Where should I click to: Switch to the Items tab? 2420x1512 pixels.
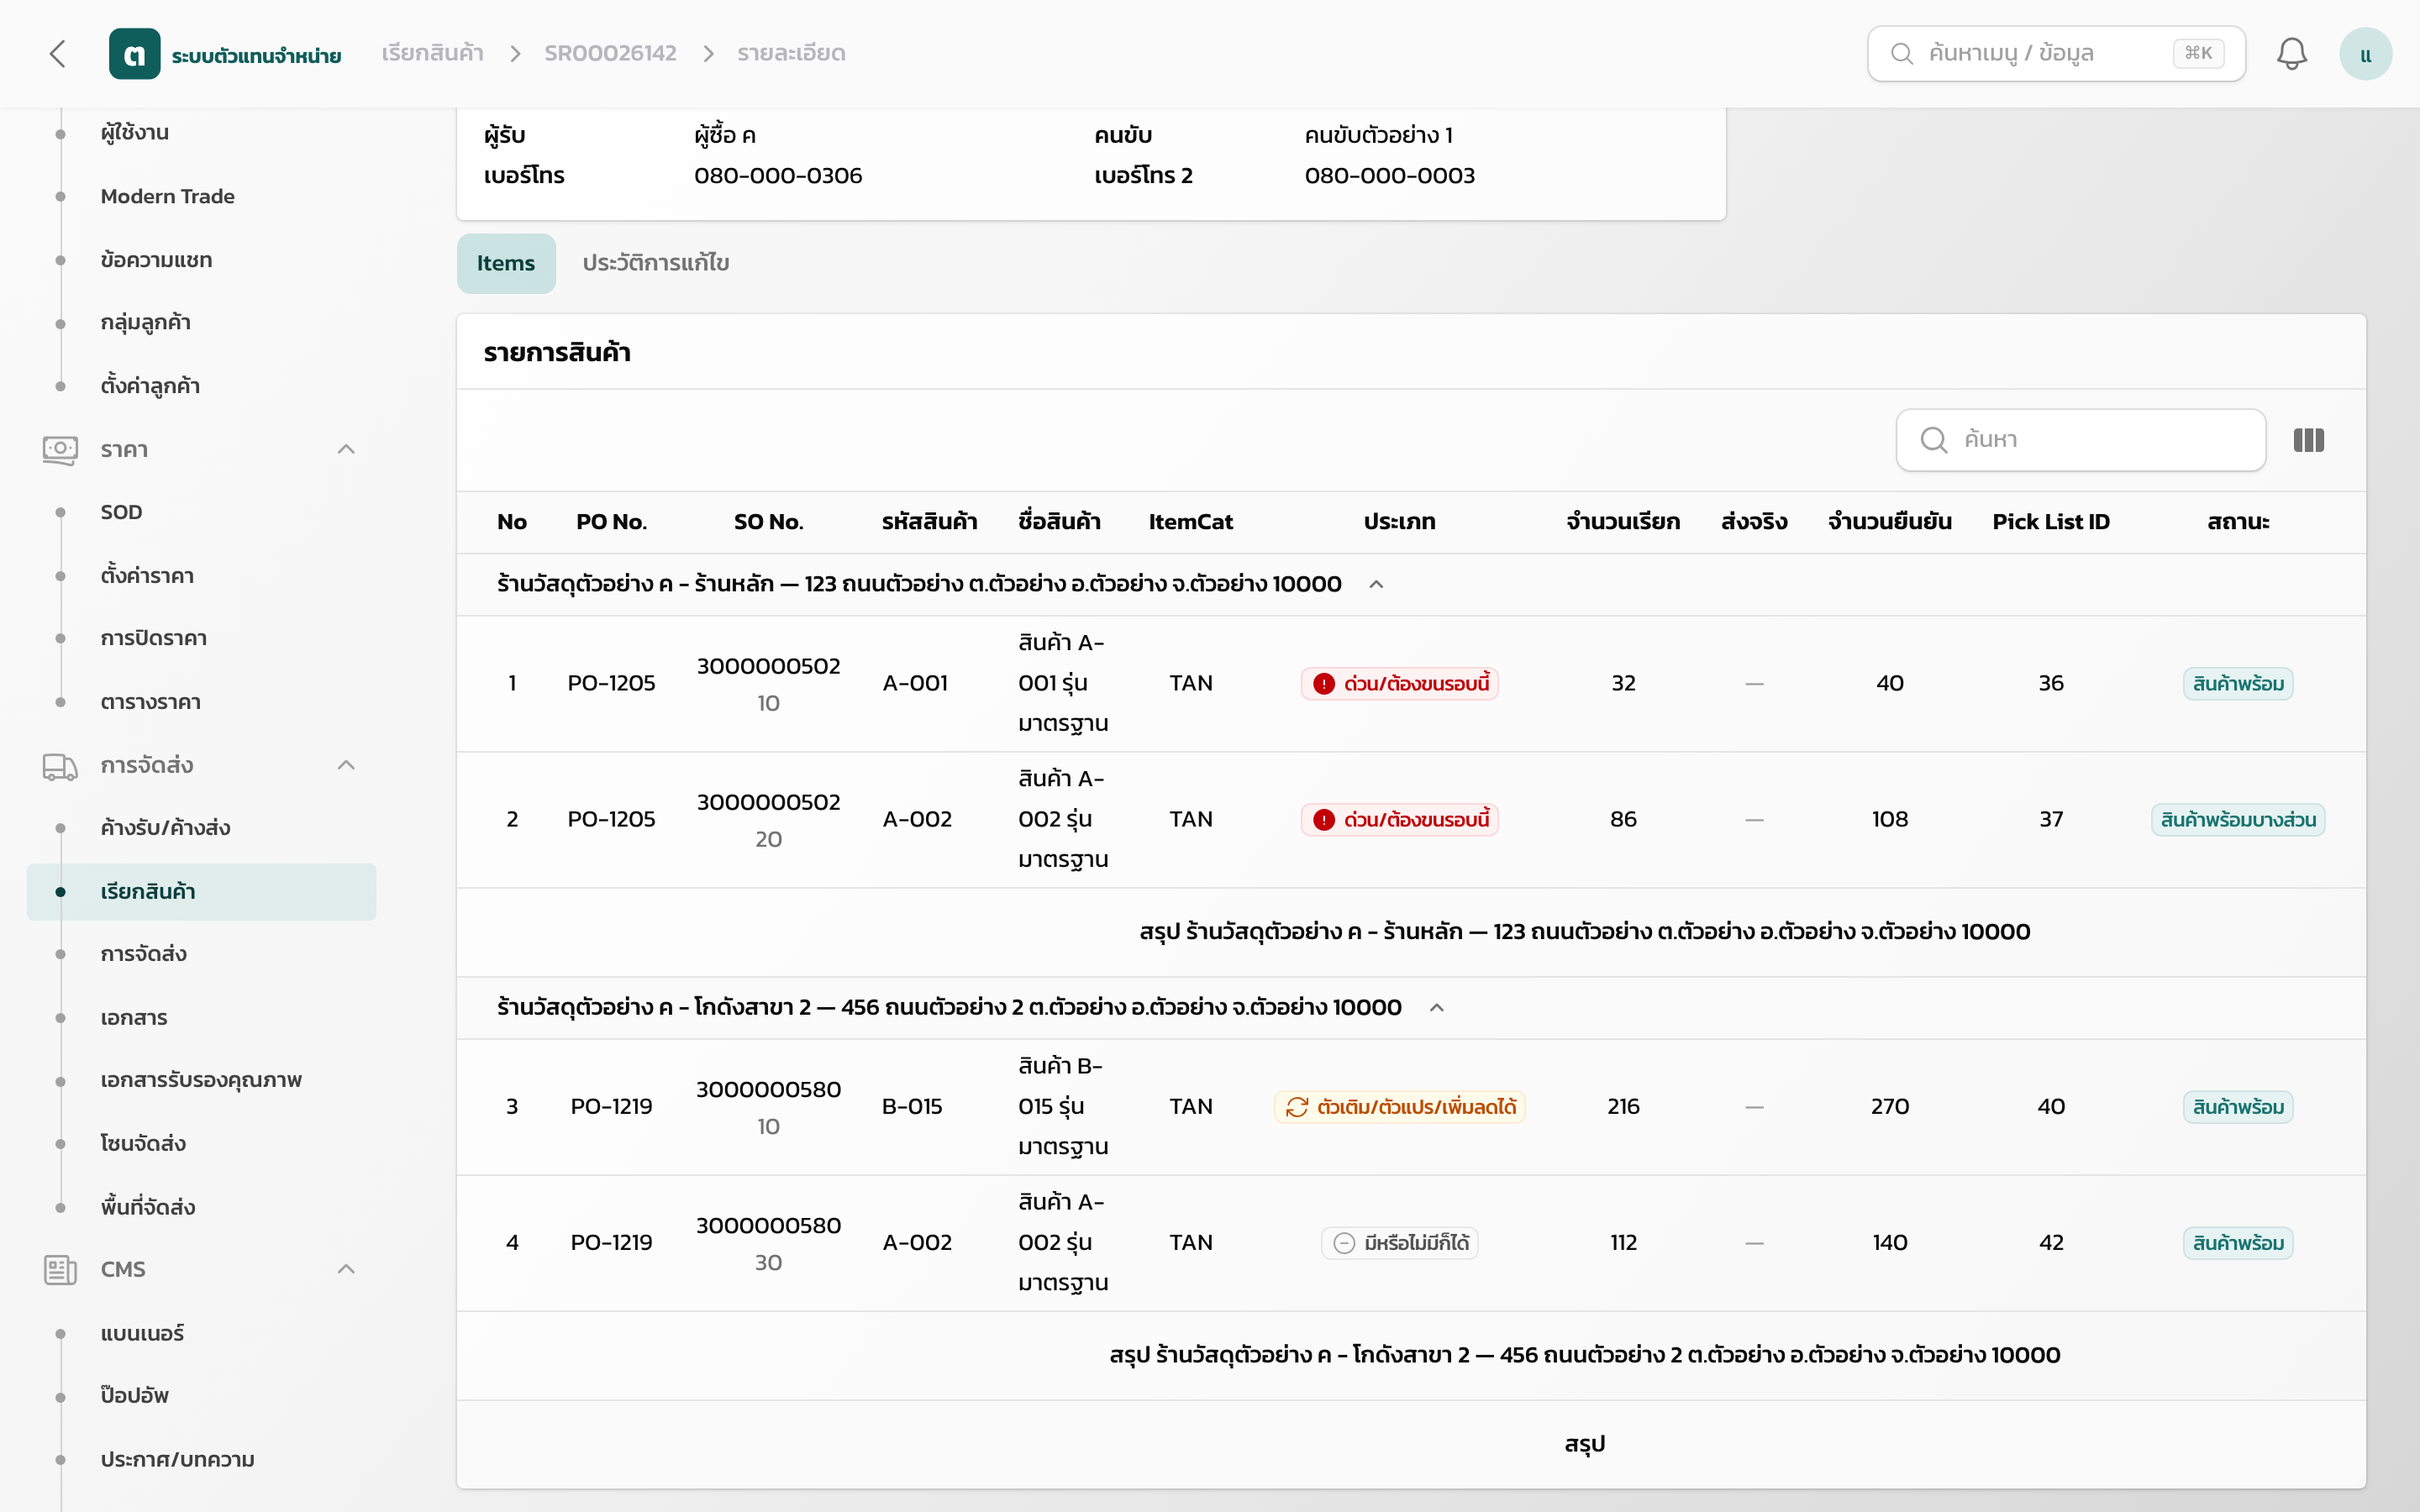[x=506, y=263]
